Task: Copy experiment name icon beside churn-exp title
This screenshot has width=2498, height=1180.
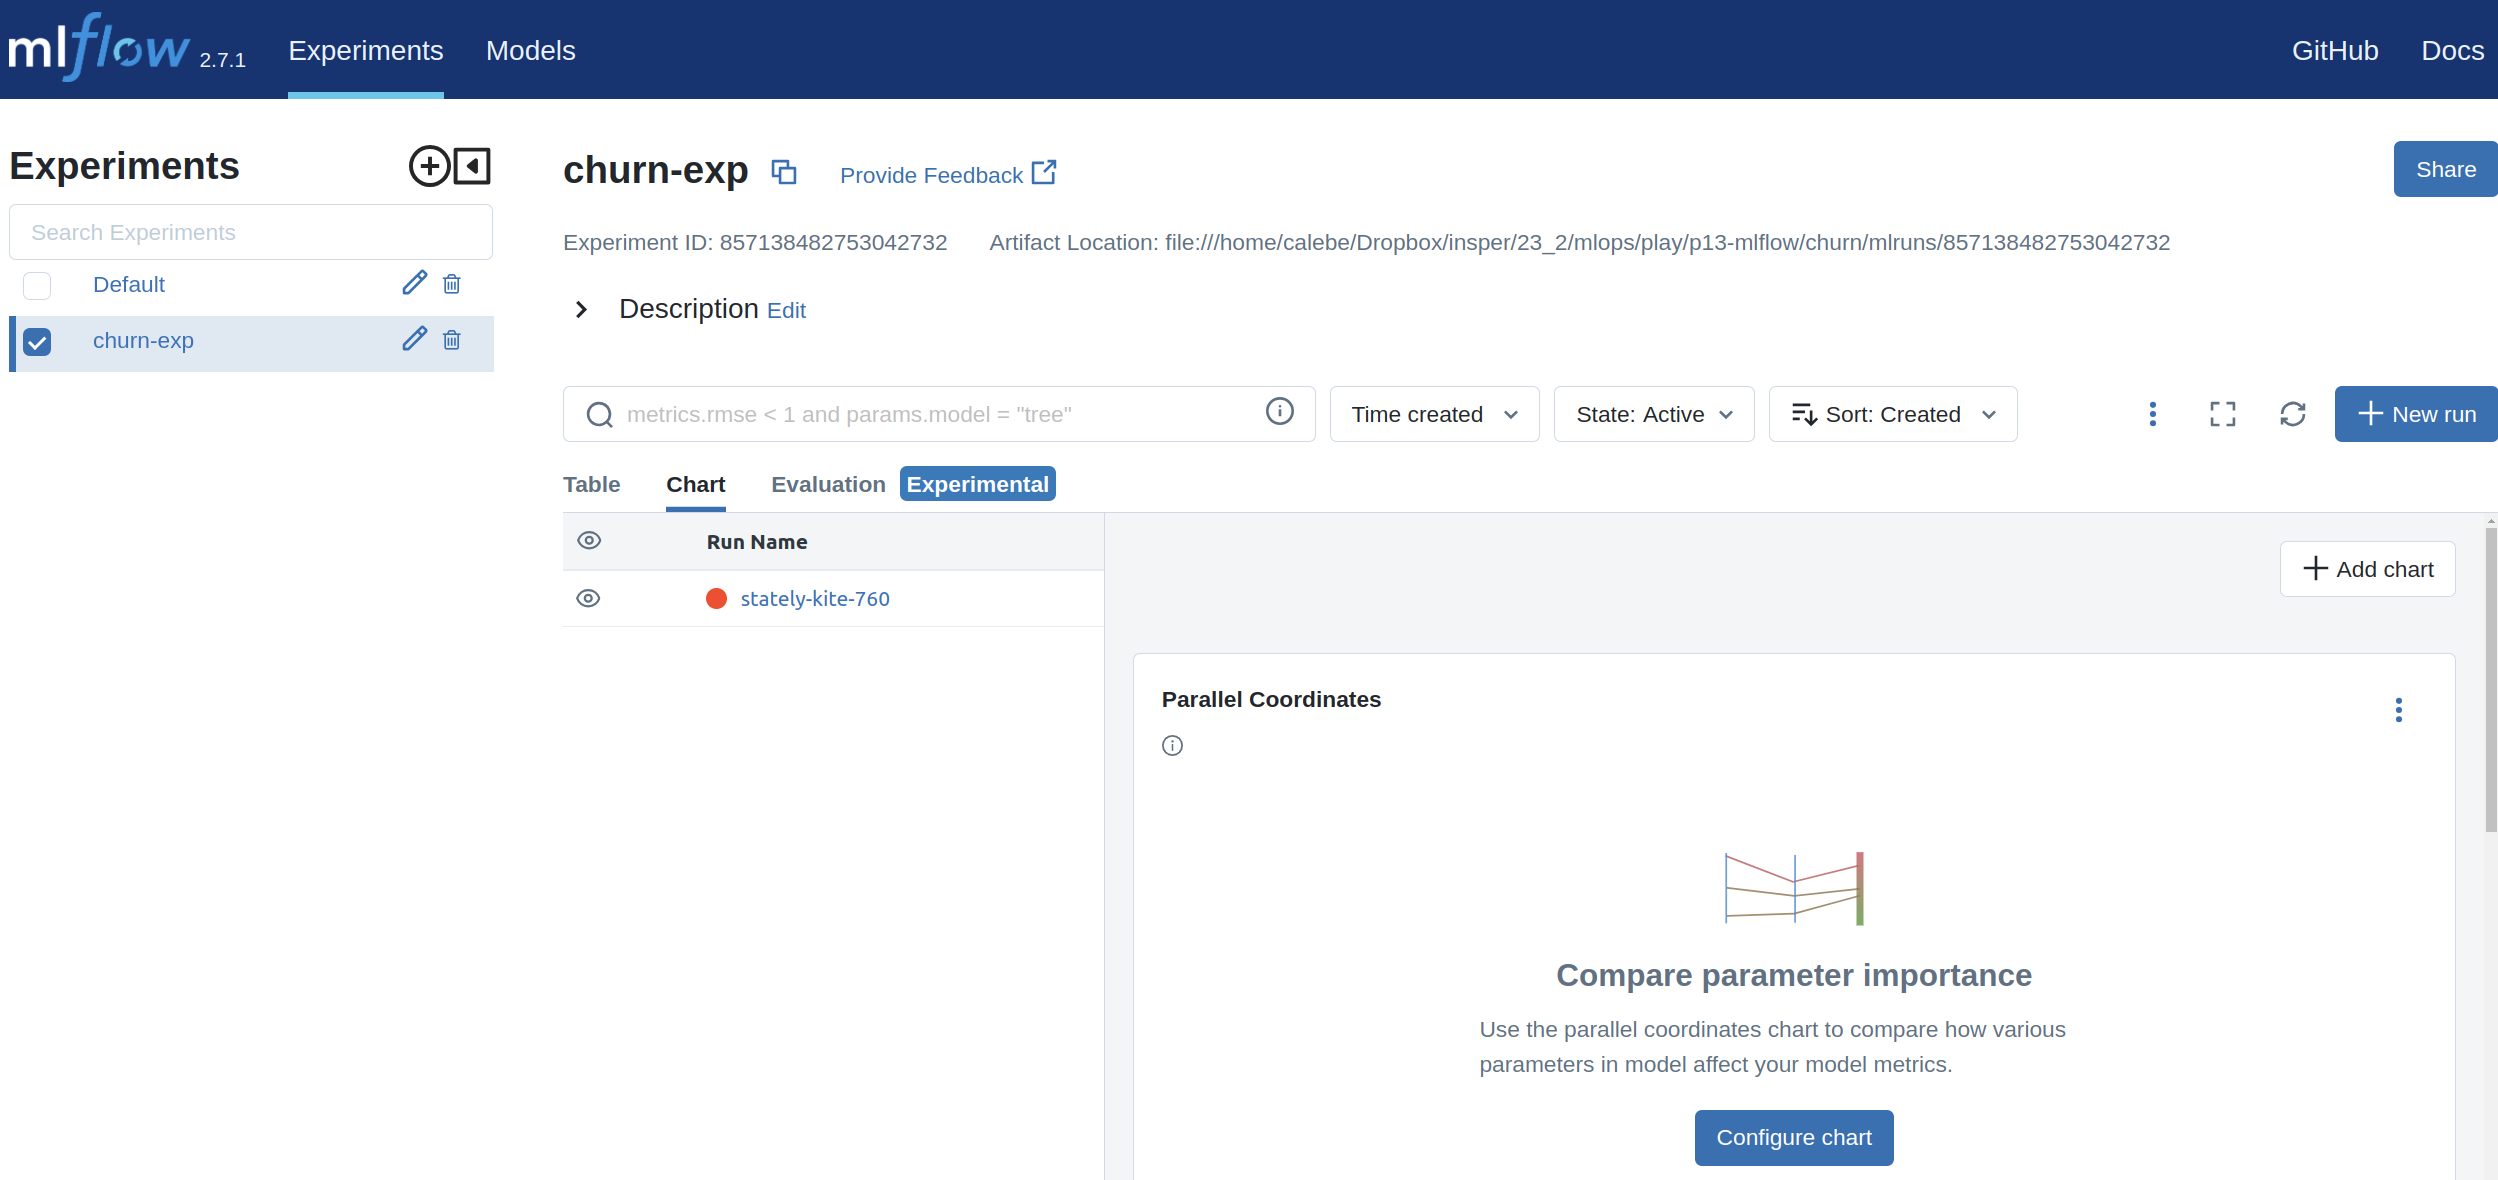Action: pyautogui.click(x=784, y=172)
